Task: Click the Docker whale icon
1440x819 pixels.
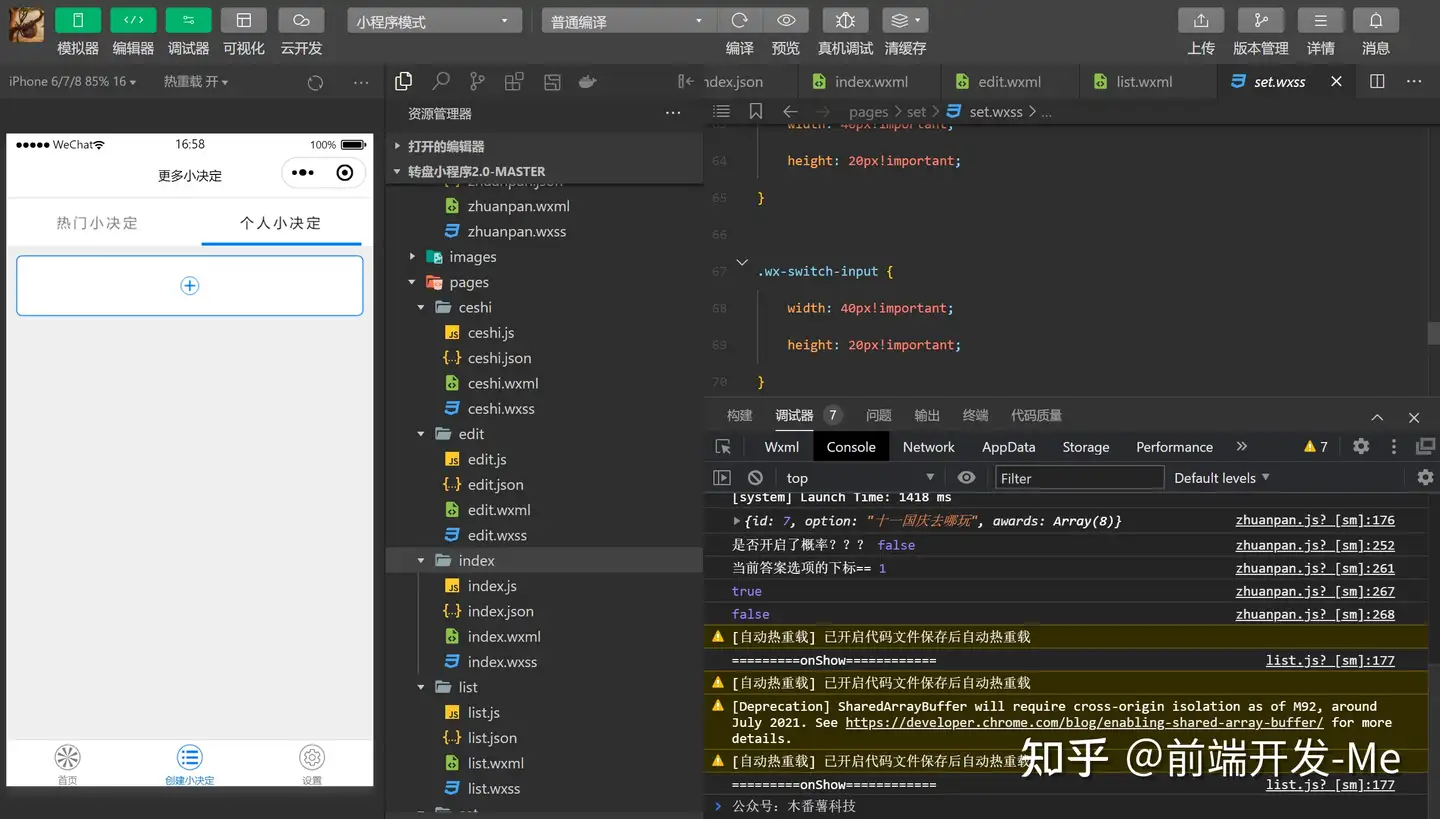Action: [x=588, y=82]
